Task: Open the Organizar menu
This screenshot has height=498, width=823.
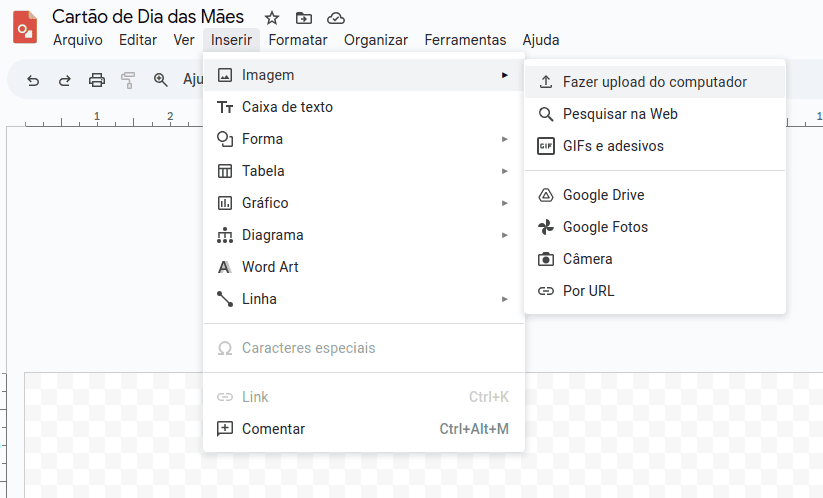Action: (x=376, y=40)
